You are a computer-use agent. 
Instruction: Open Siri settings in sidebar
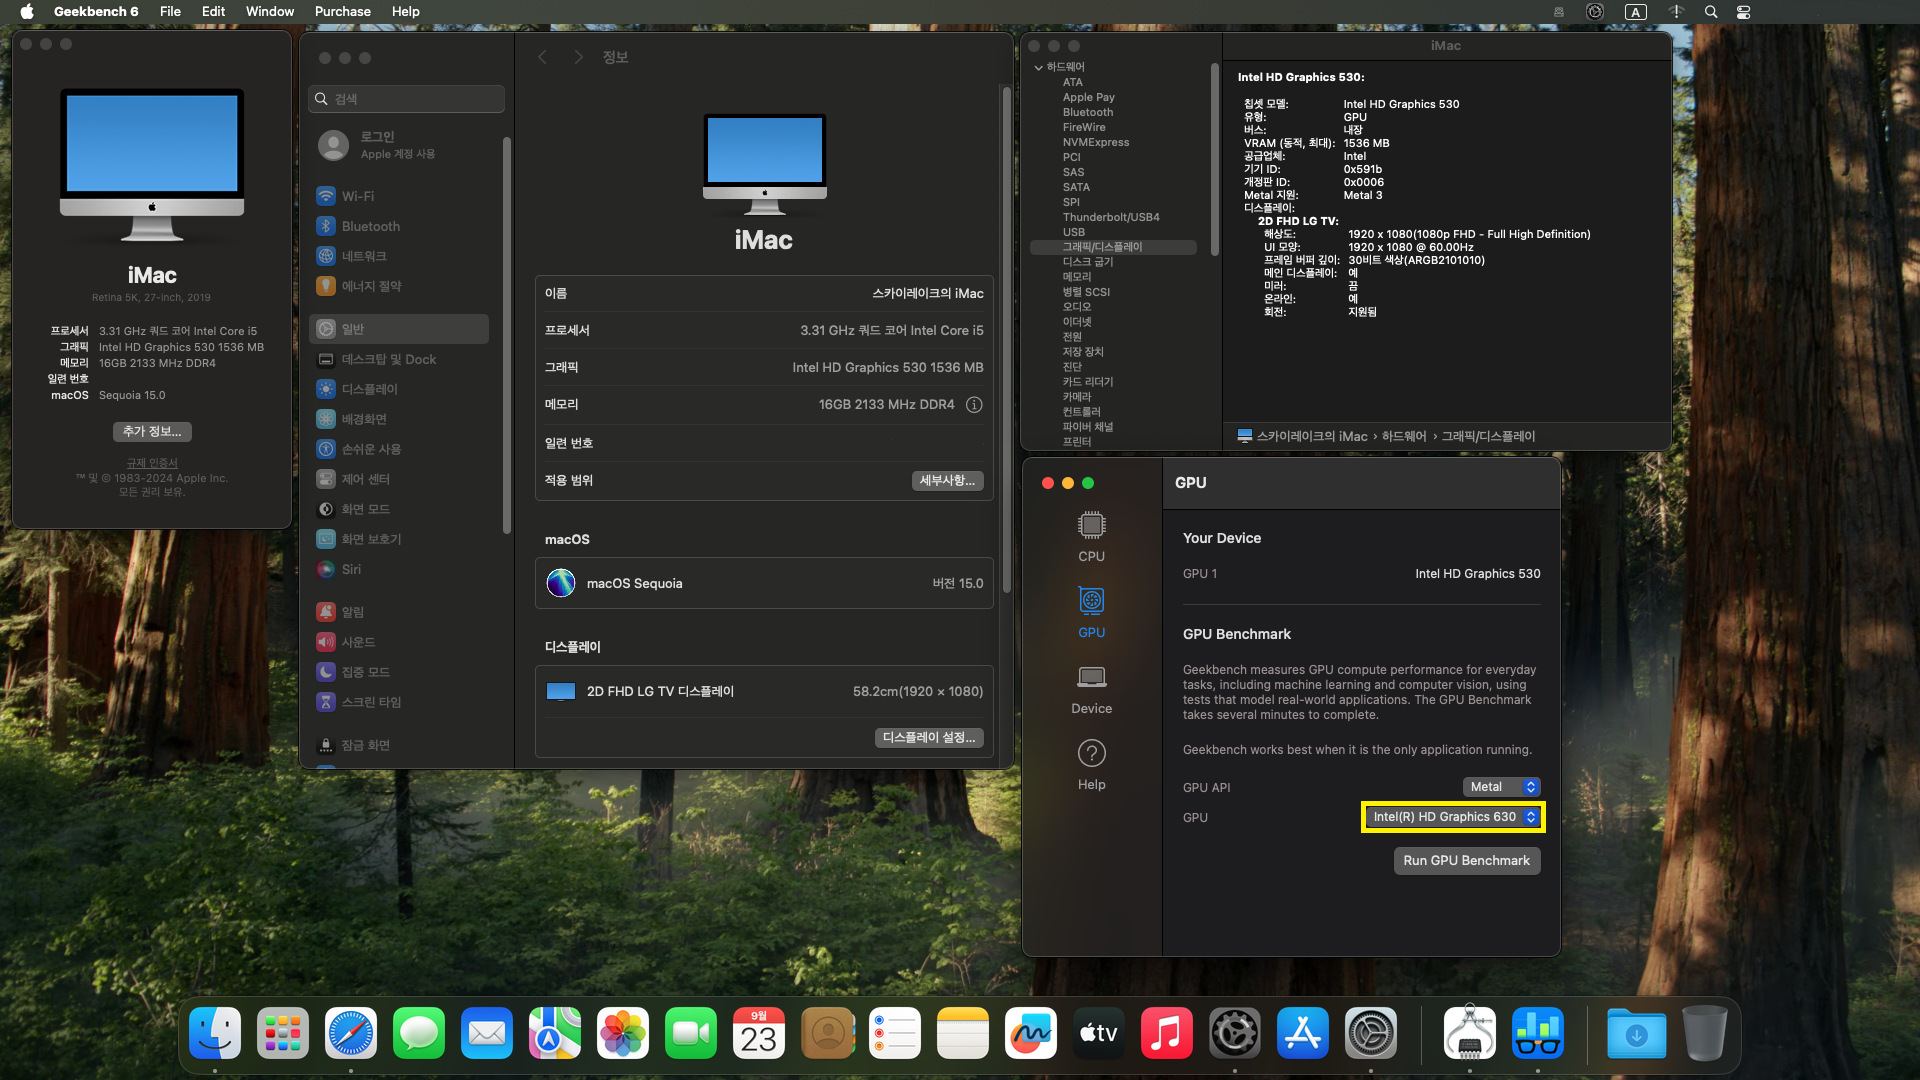(x=400, y=569)
